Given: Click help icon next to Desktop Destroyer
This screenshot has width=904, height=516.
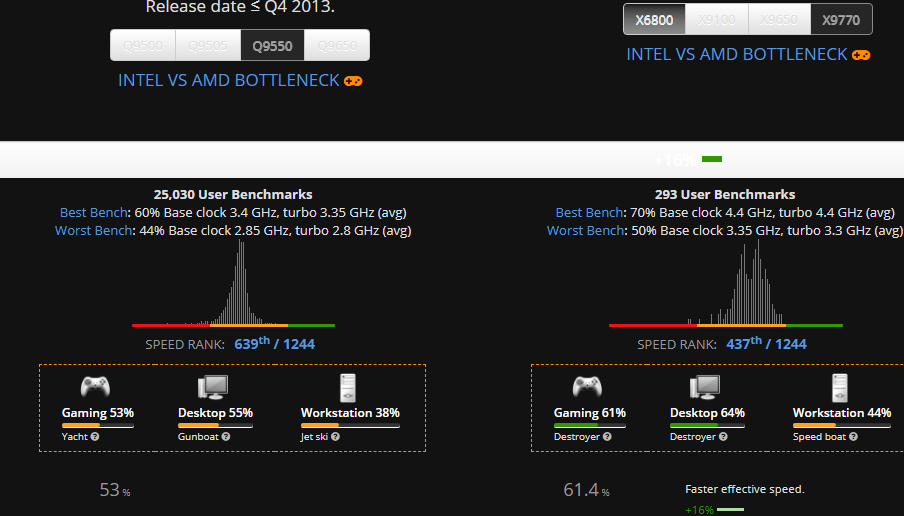Looking at the screenshot, I should (723, 436).
